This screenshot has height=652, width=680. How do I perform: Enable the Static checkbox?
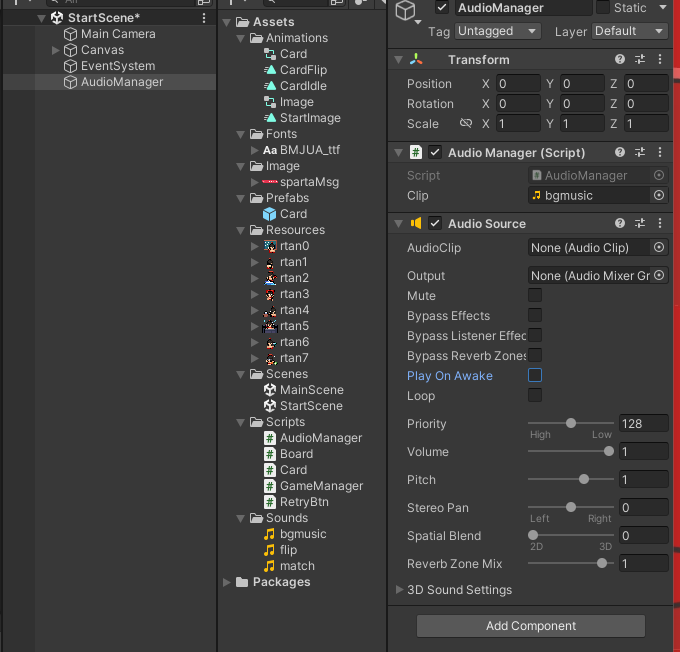click(603, 7)
